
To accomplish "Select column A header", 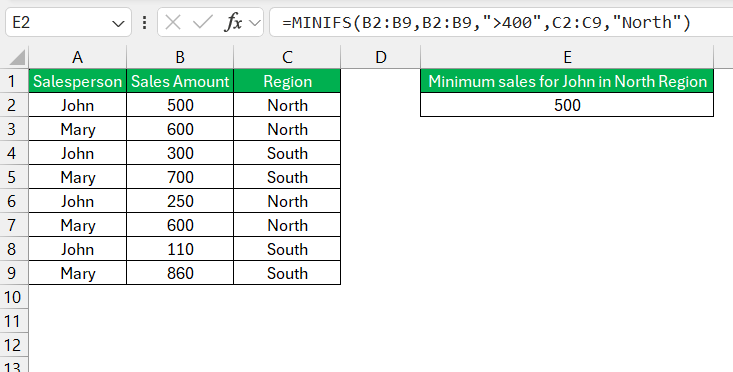I will 78,57.
